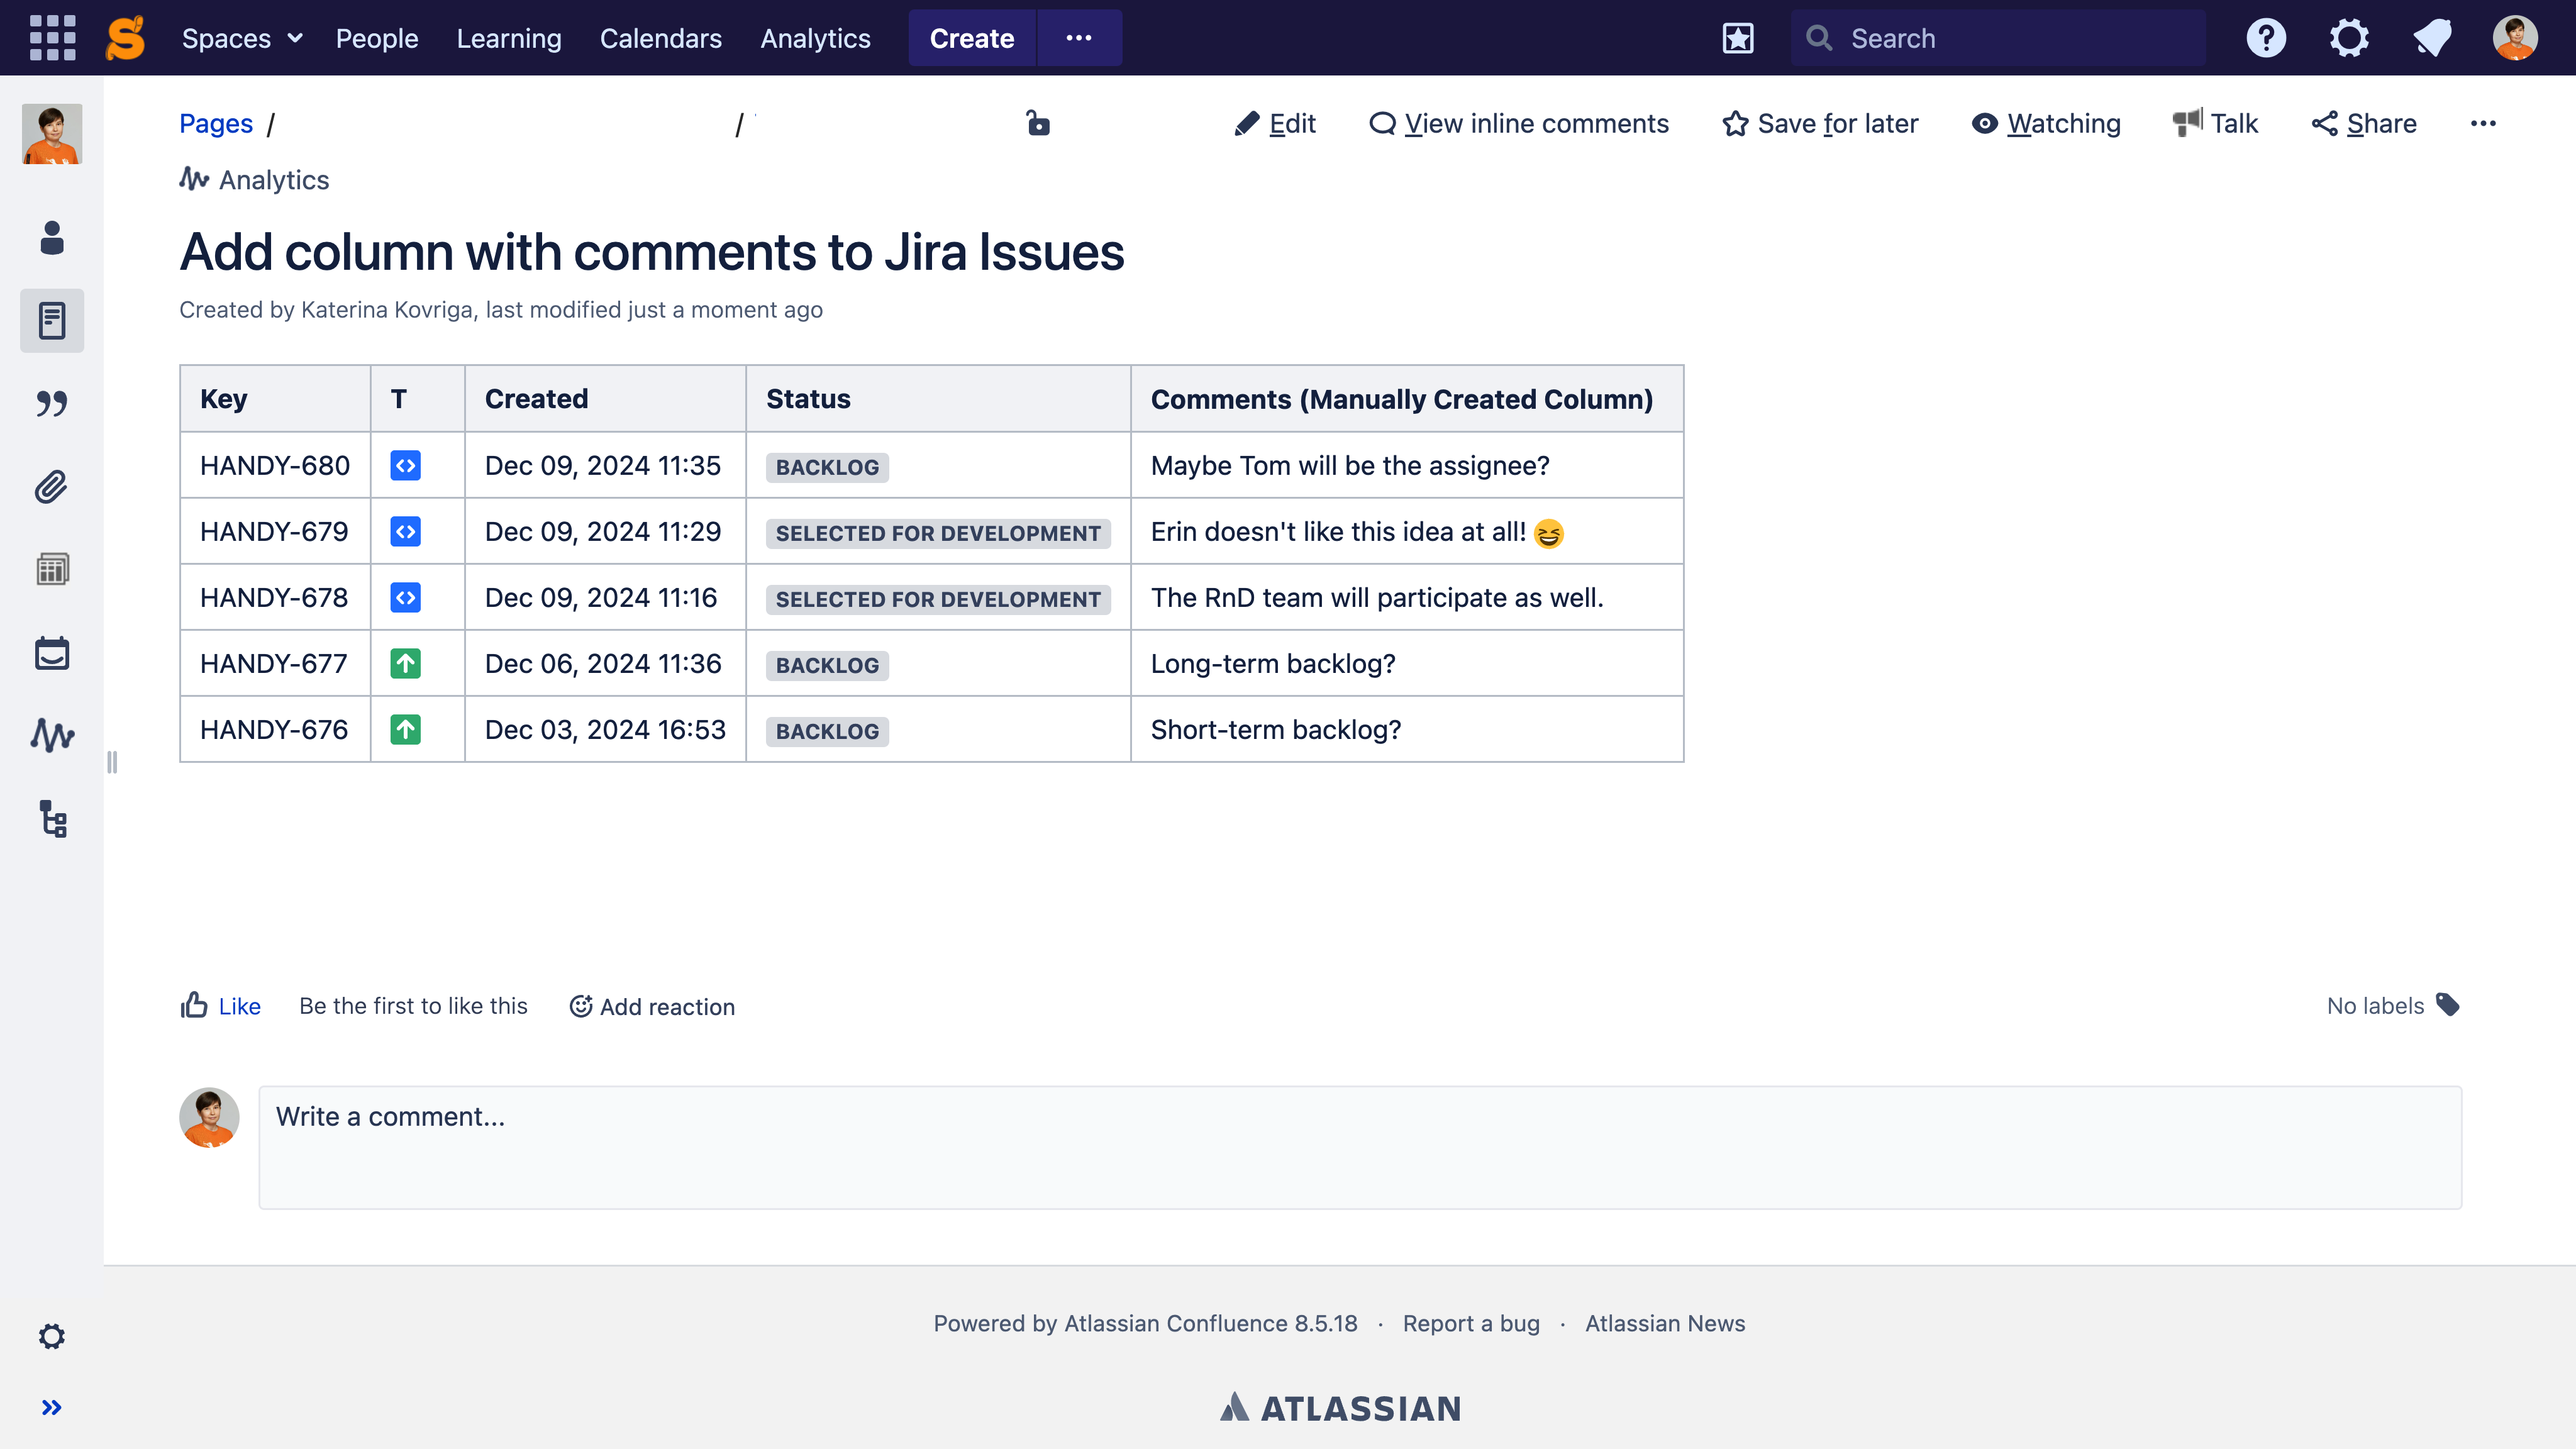This screenshot has height=1449, width=2576.
Task: Open the people icon in sidebar
Action: [x=52, y=237]
